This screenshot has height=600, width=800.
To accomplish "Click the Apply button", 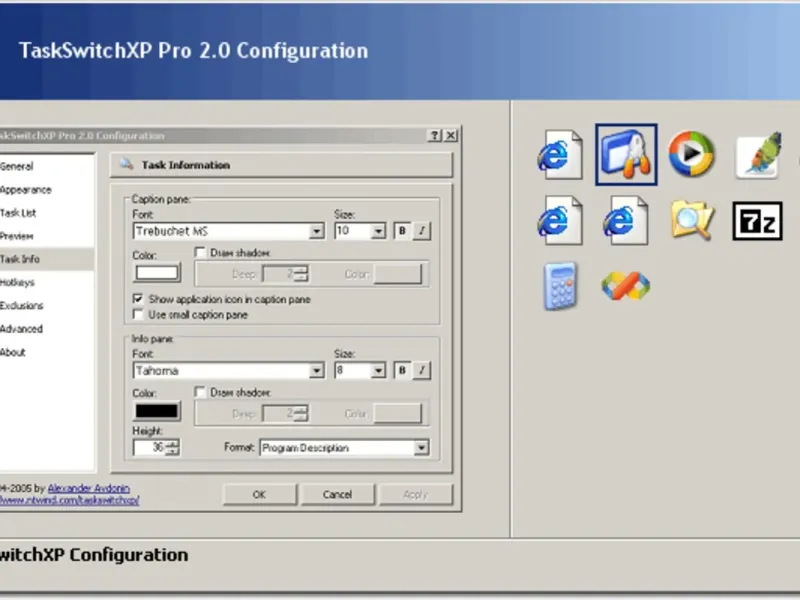I will pyautogui.click(x=415, y=494).
